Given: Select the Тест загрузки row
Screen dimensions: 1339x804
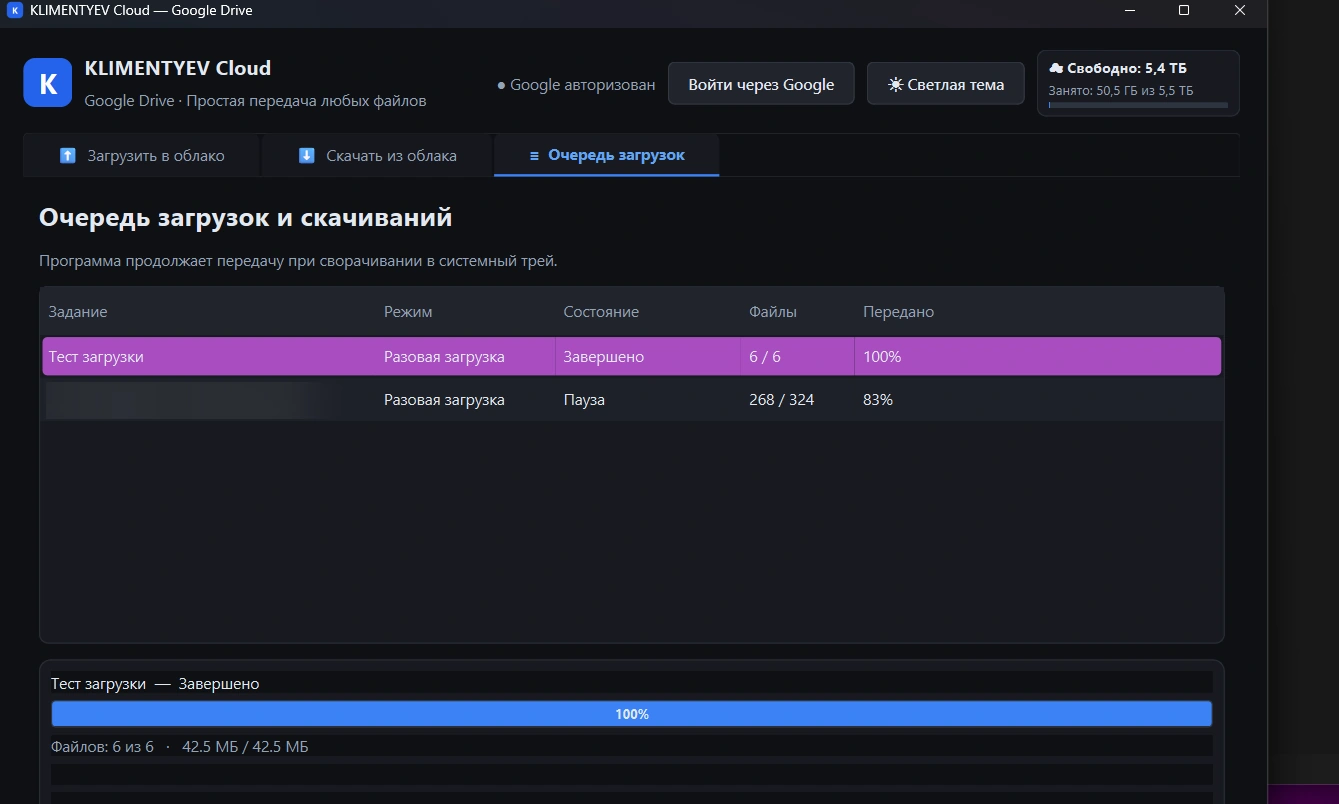Looking at the screenshot, I should pyautogui.click(x=632, y=356).
